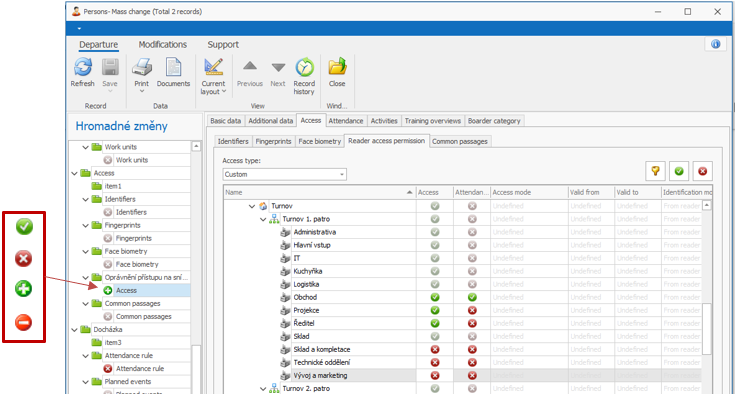Viewport: 737px width, 397px height.
Task: Open the Boarder category tab
Action: pyautogui.click(x=494, y=121)
